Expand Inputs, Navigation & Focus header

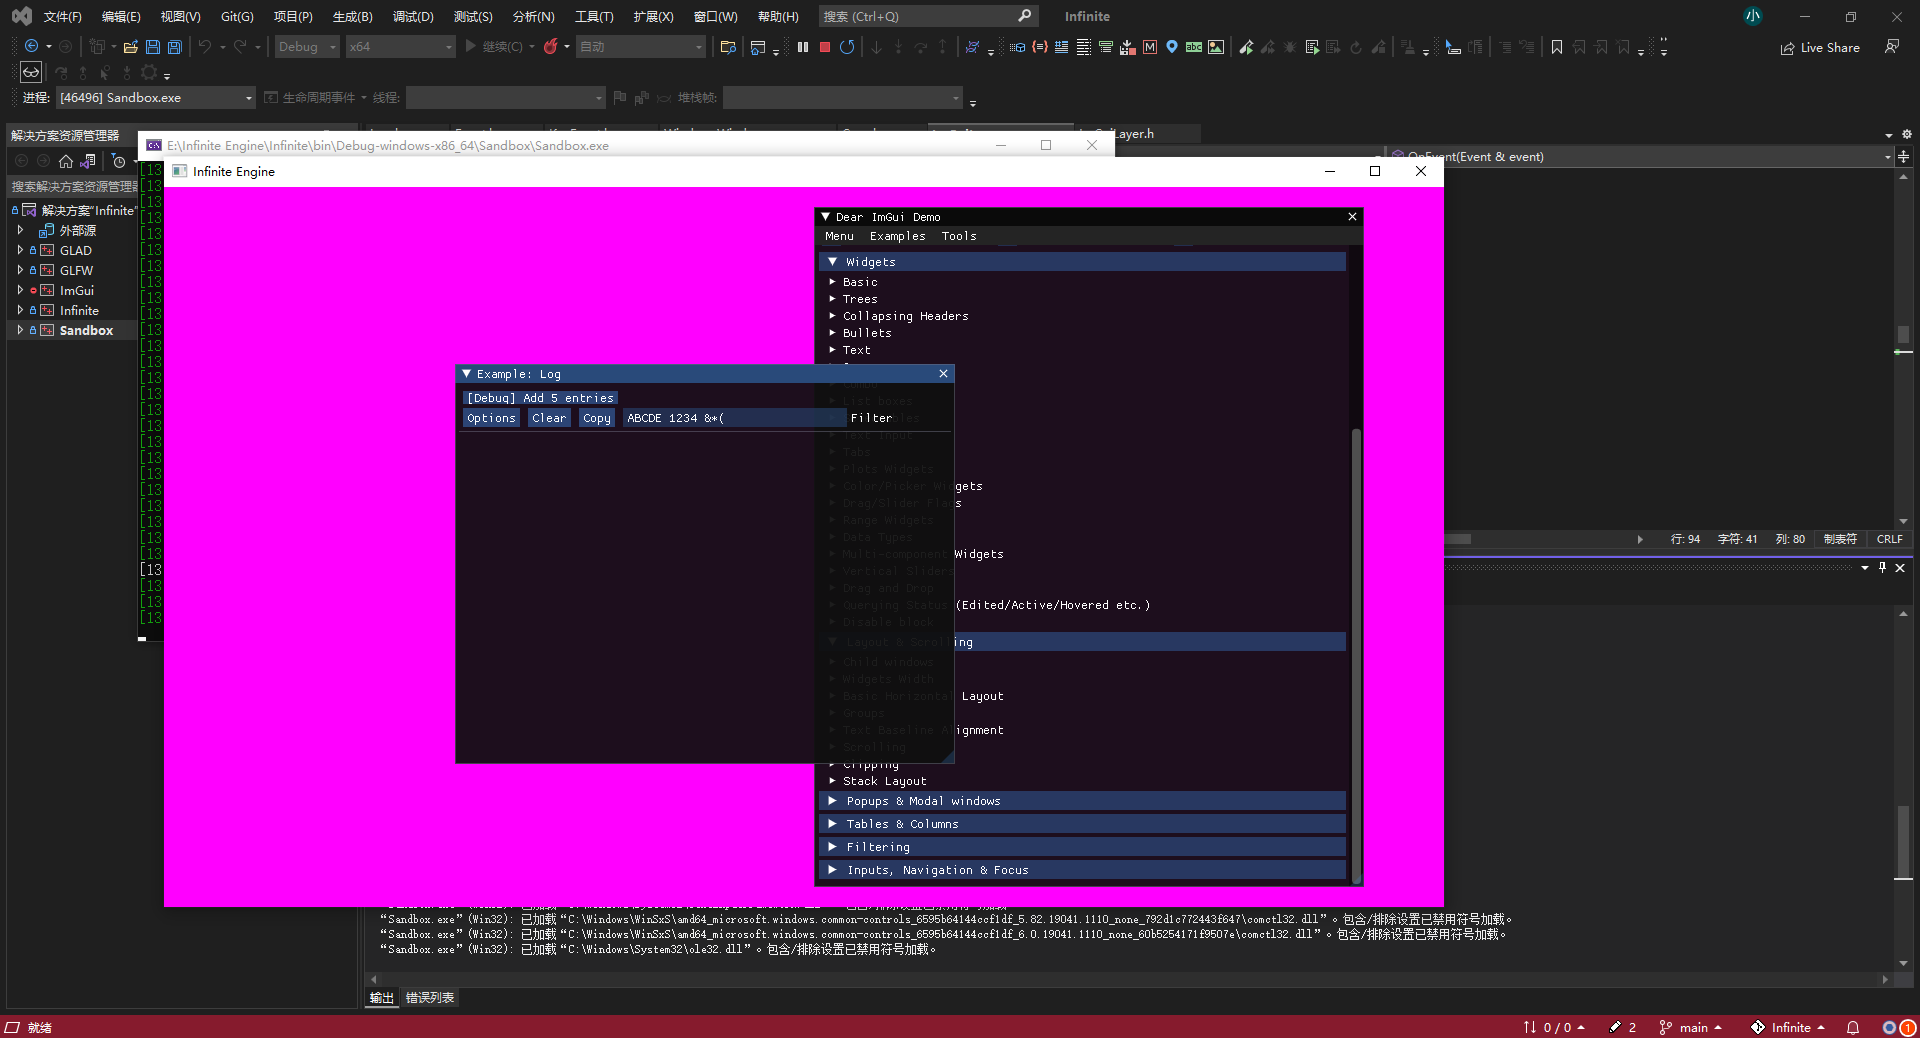point(1082,870)
